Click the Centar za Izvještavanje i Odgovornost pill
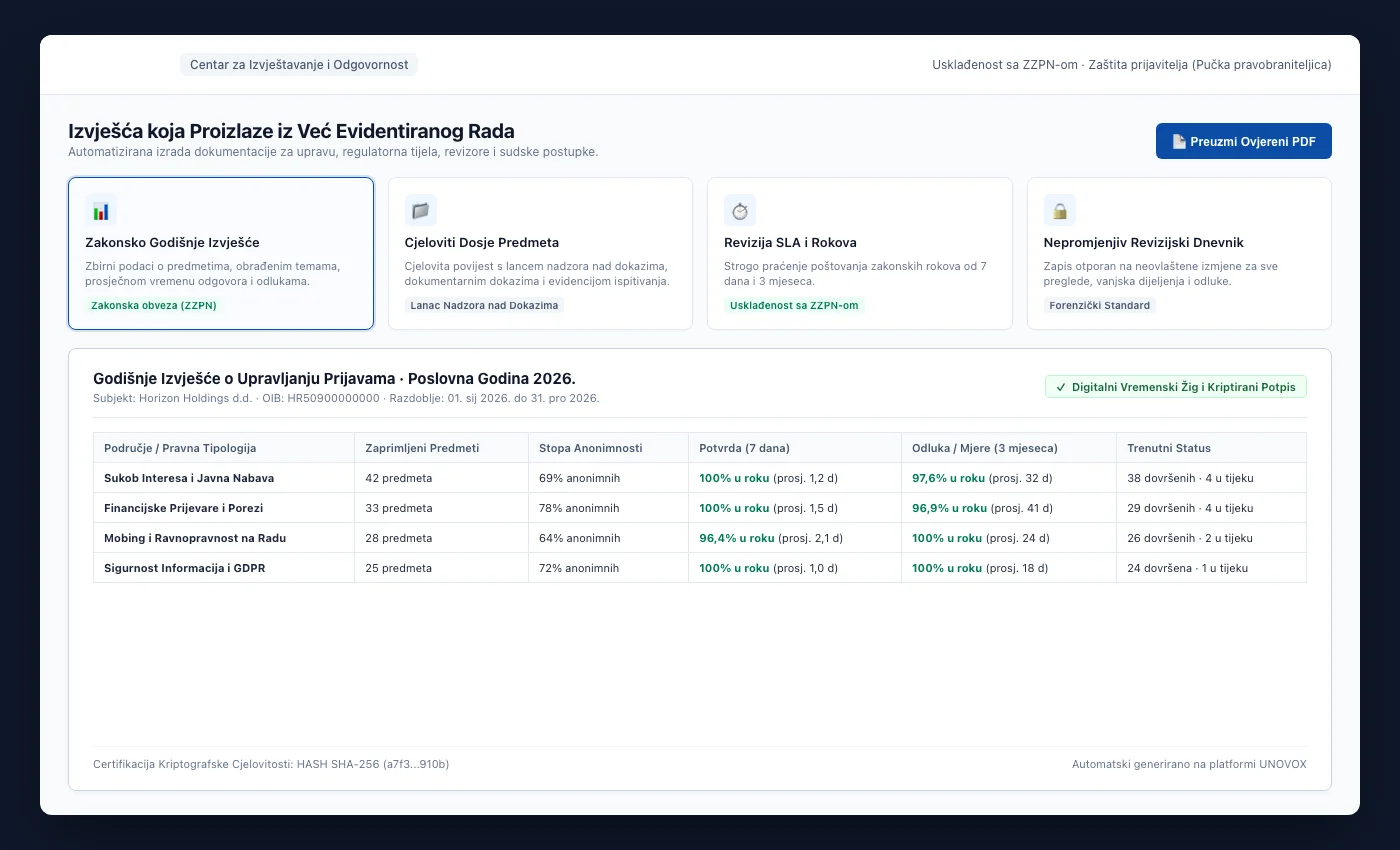Image resolution: width=1400 pixels, height=850 pixels. (x=299, y=64)
